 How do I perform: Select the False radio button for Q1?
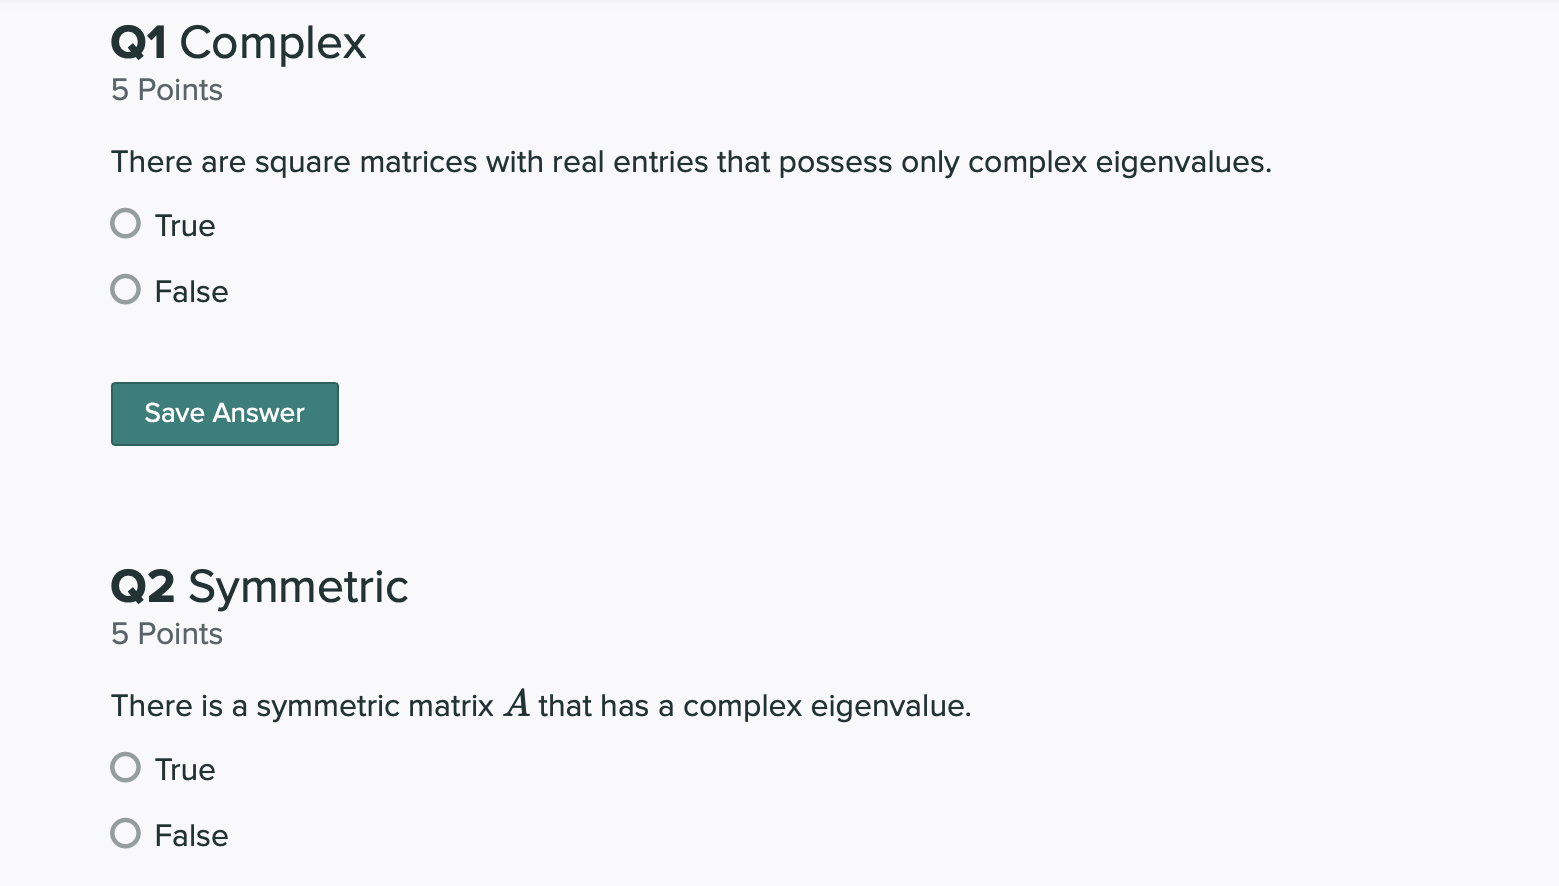click(x=125, y=290)
